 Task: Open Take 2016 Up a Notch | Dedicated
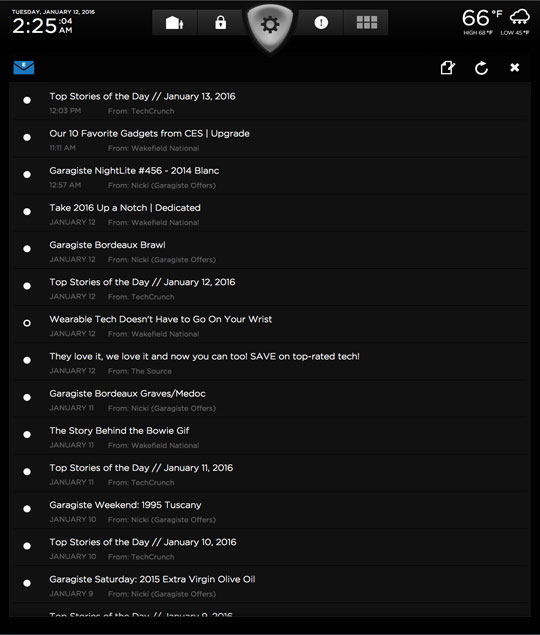click(x=272, y=213)
